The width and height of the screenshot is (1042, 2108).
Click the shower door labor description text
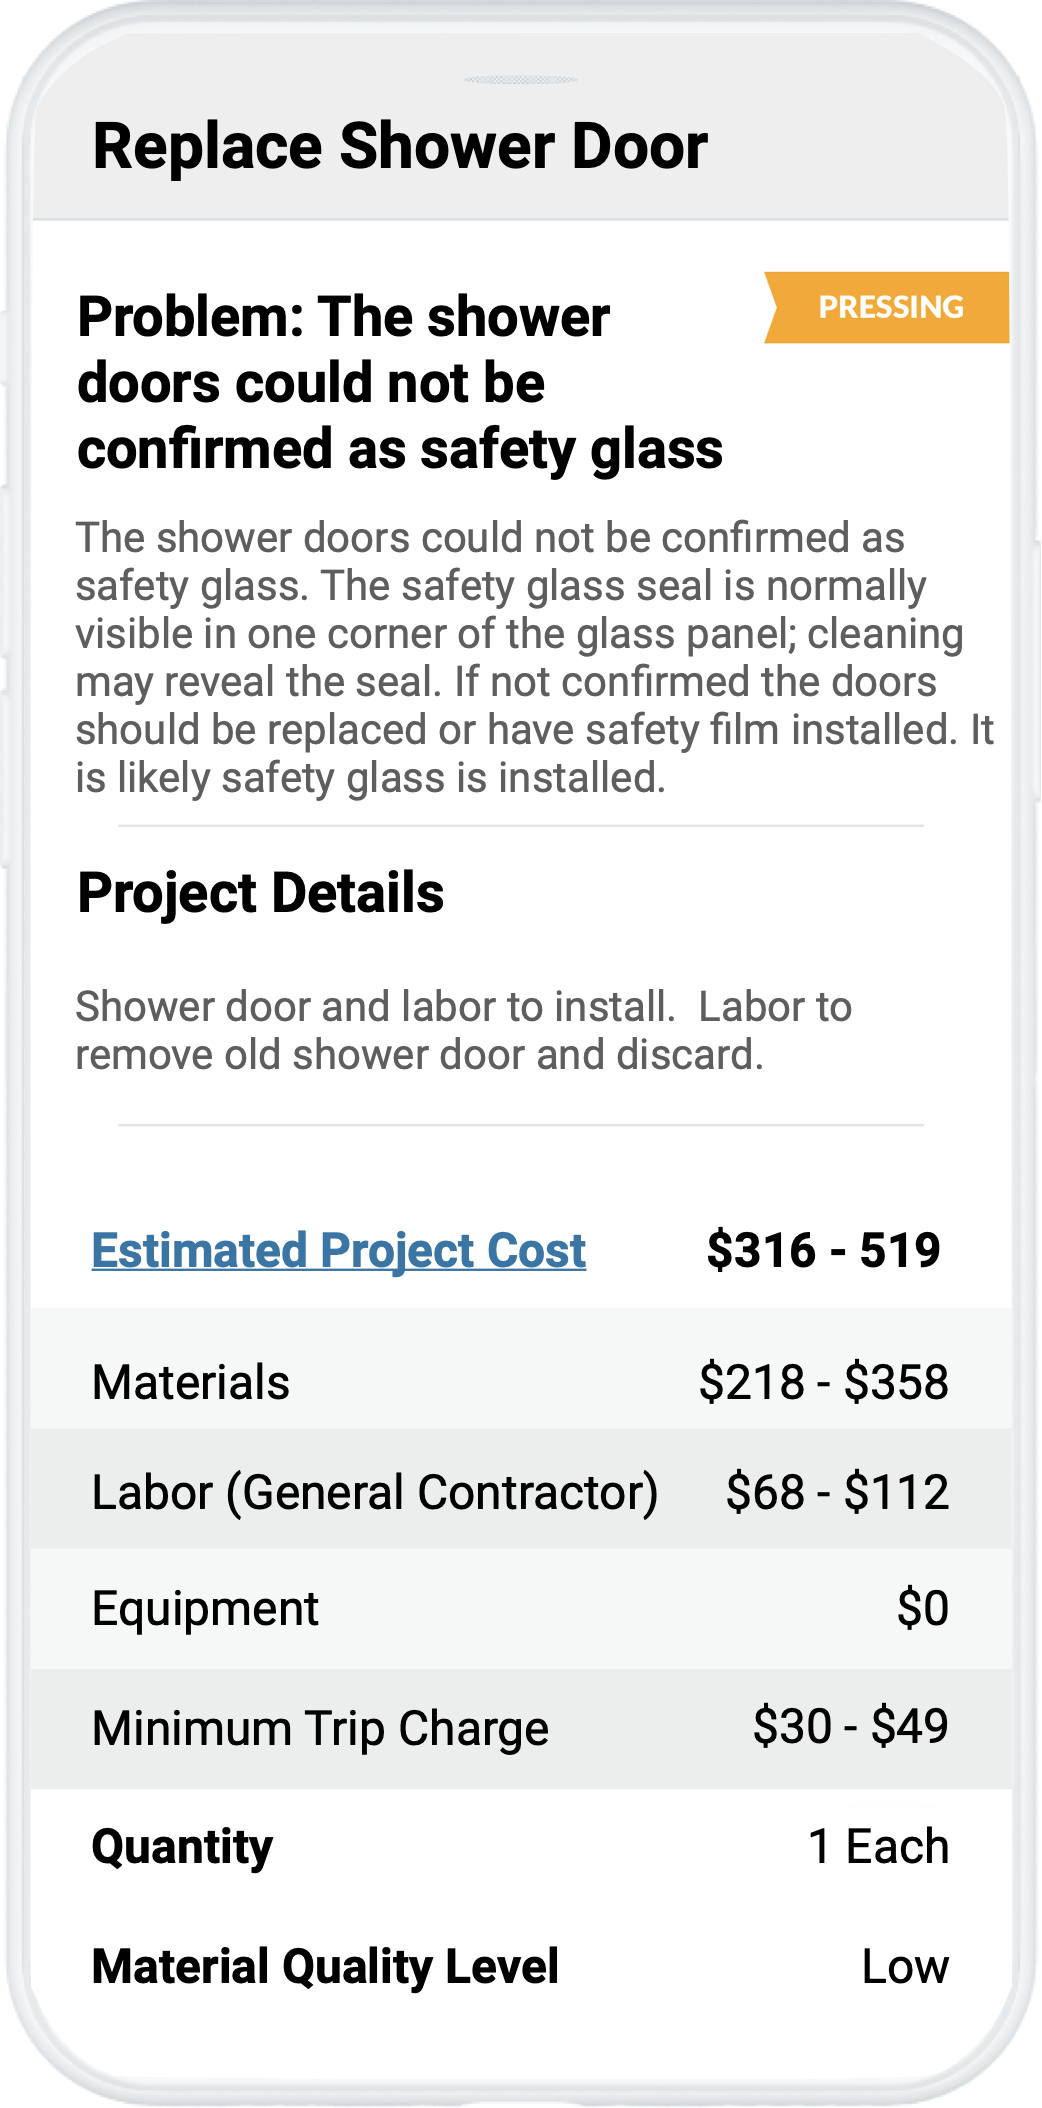463,1031
